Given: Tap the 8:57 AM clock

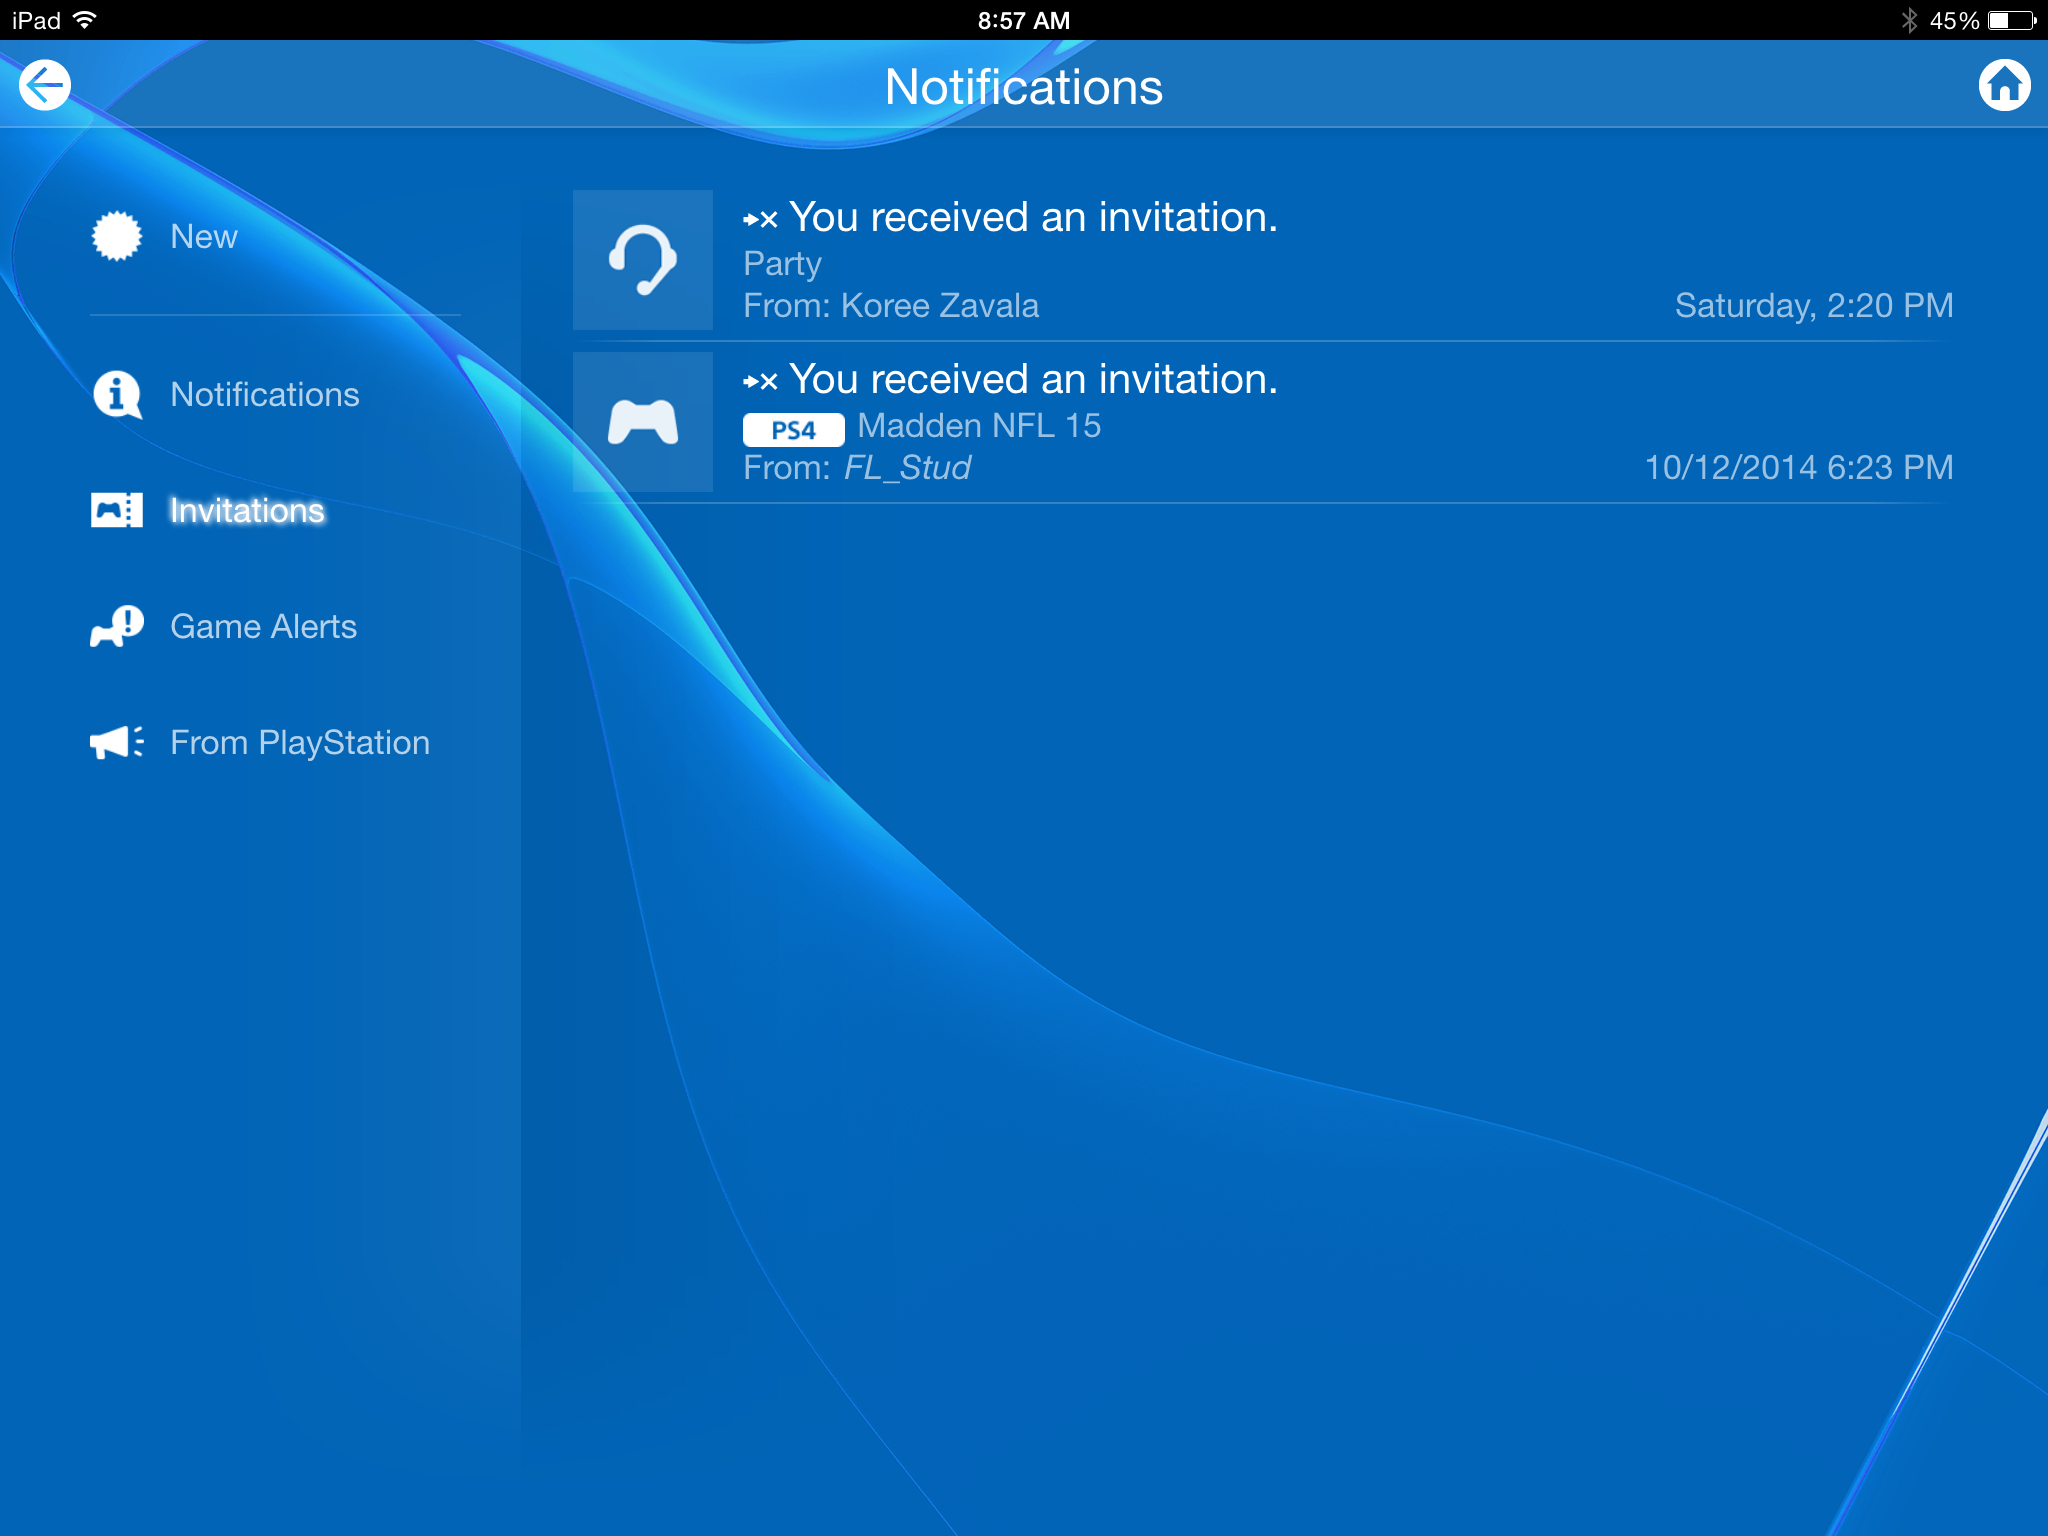Looking at the screenshot, I should pyautogui.click(x=1024, y=20).
